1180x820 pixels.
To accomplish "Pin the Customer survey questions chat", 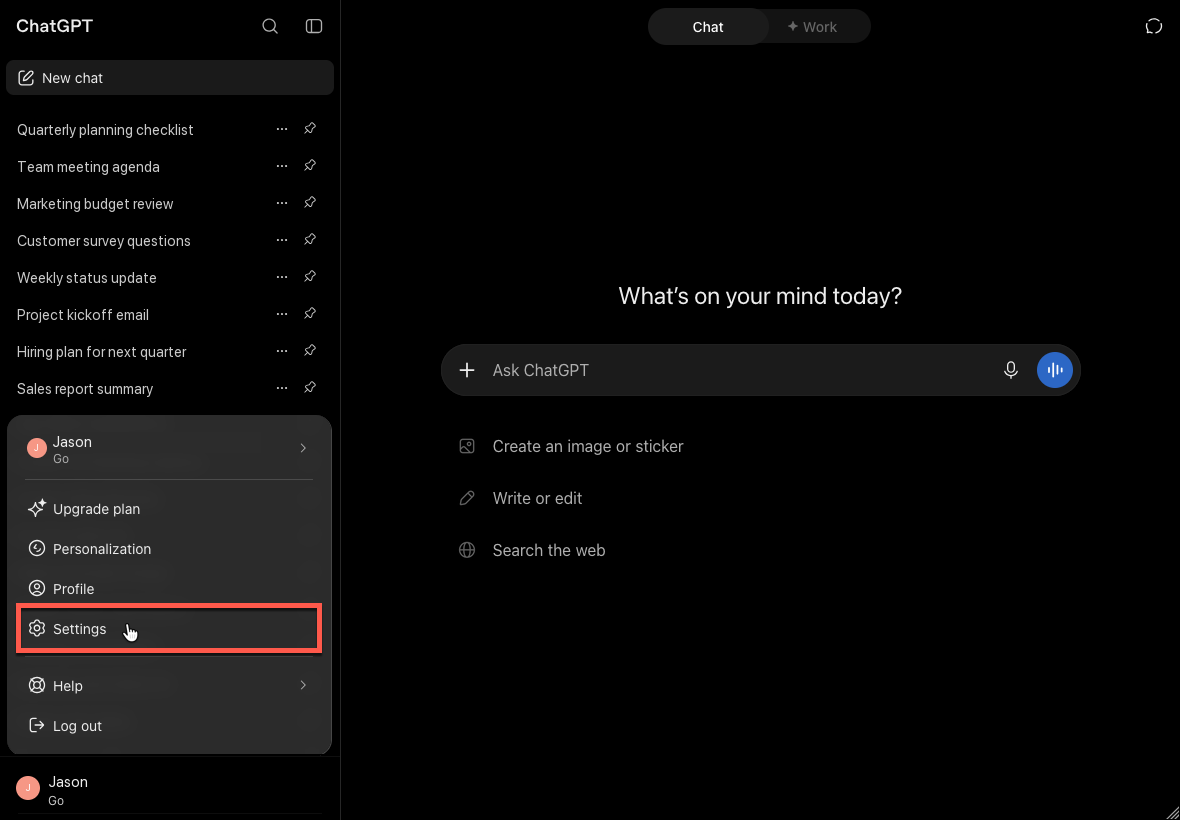I will click(x=309, y=239).
